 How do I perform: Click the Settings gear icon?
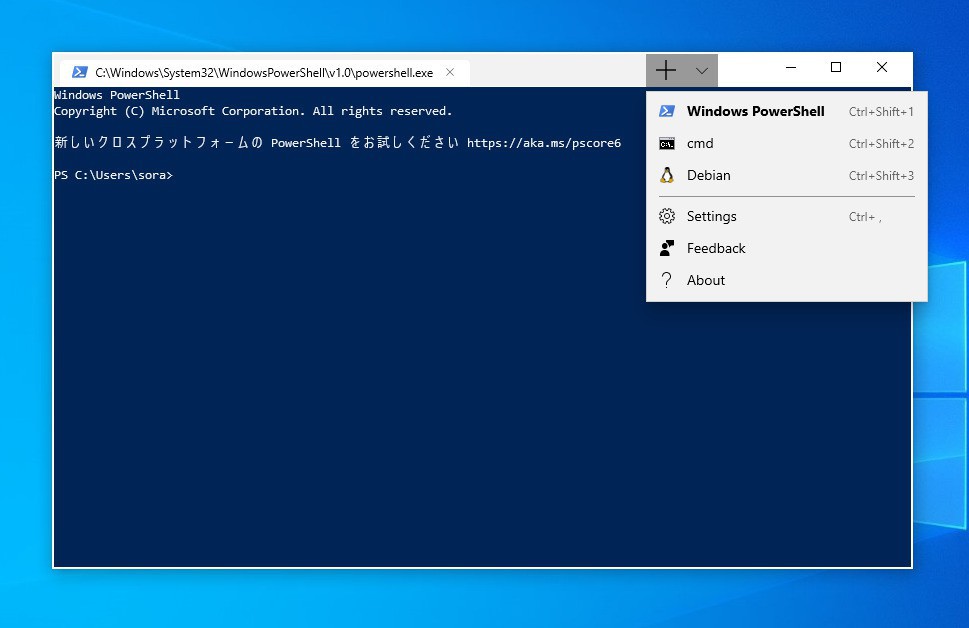pos(667,217)
